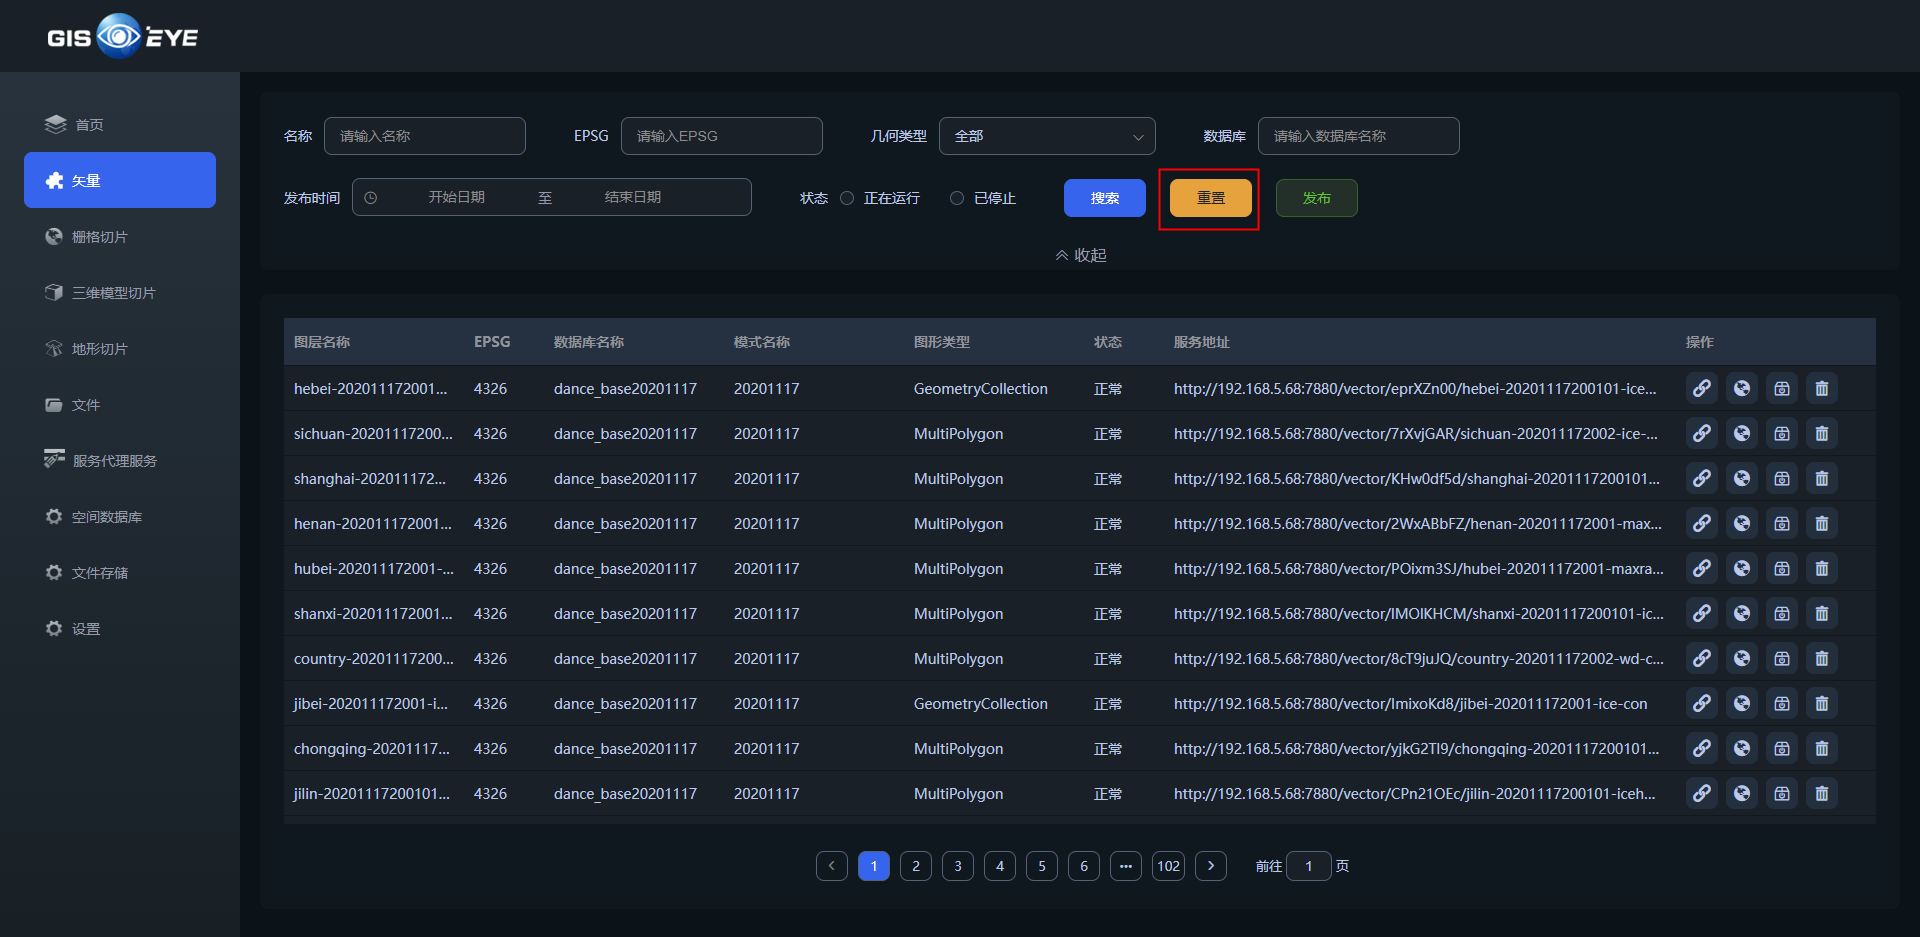This screenshot has height=937, width=1920.
Task: Click the 数据库 name input field
Action: (x=1359, y=136)
